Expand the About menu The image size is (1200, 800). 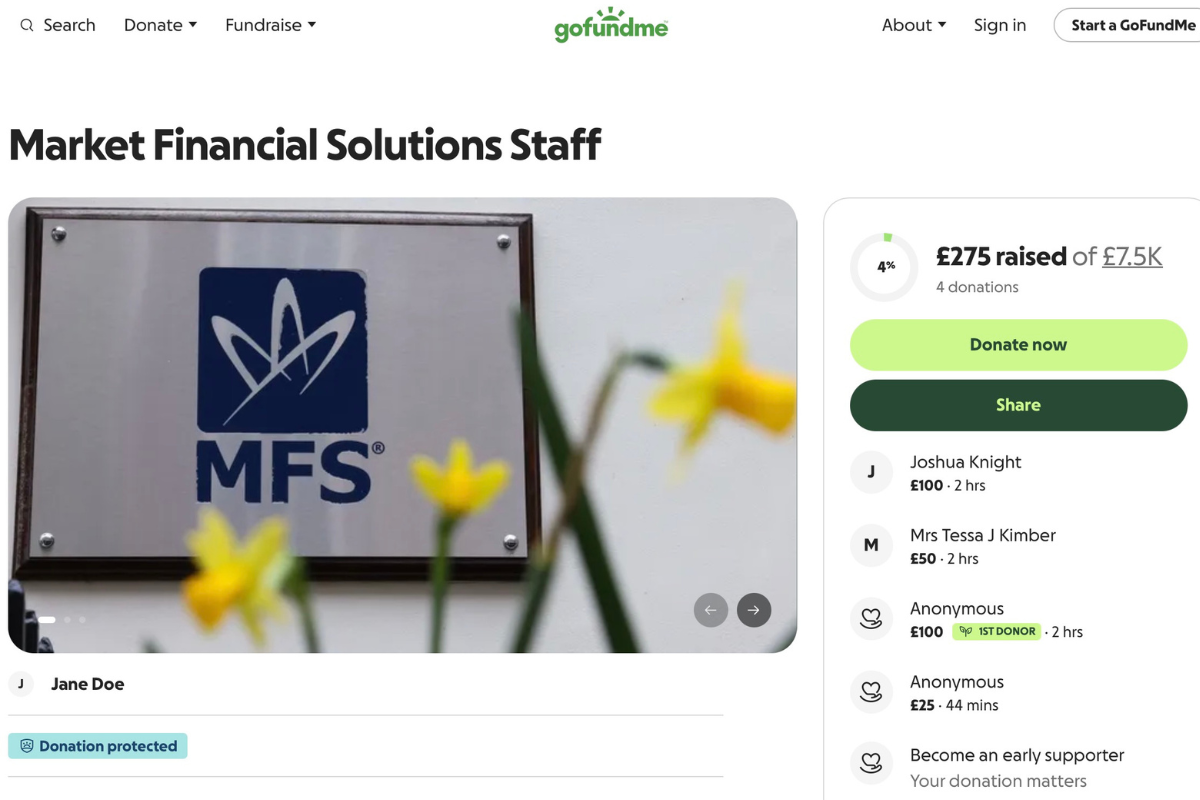[x=914, y=25]
